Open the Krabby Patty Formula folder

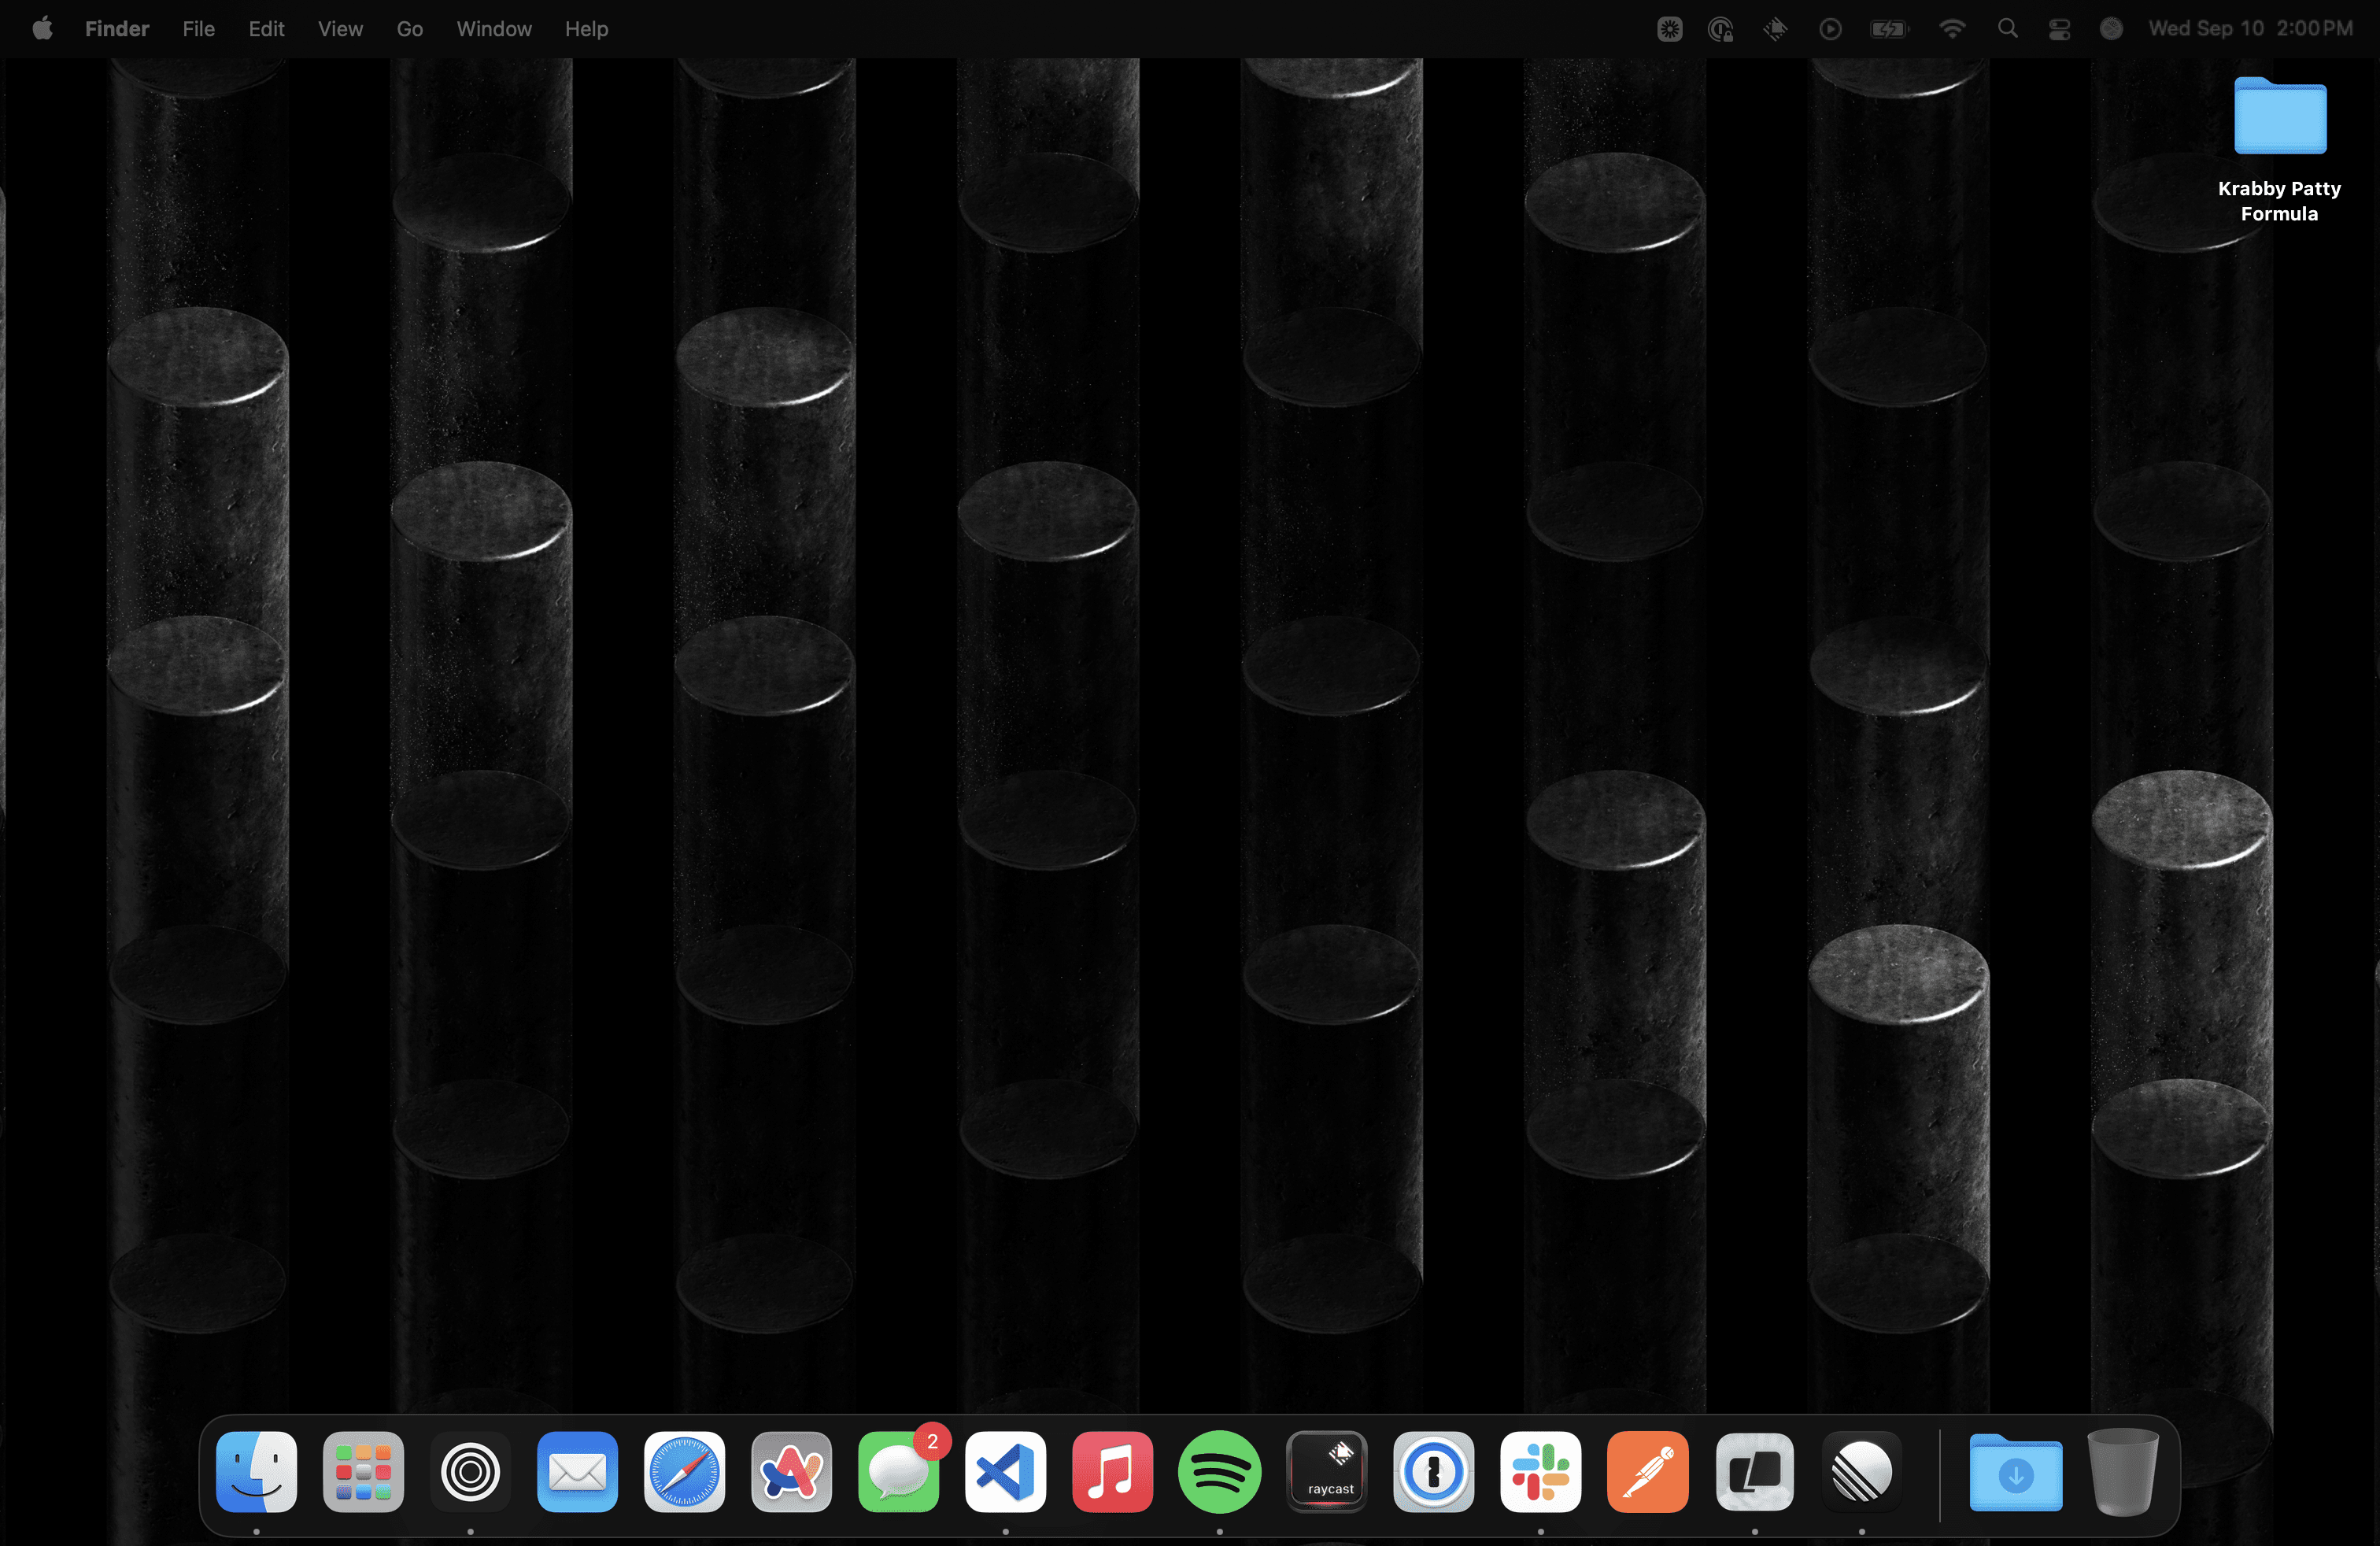[2279, 117]
